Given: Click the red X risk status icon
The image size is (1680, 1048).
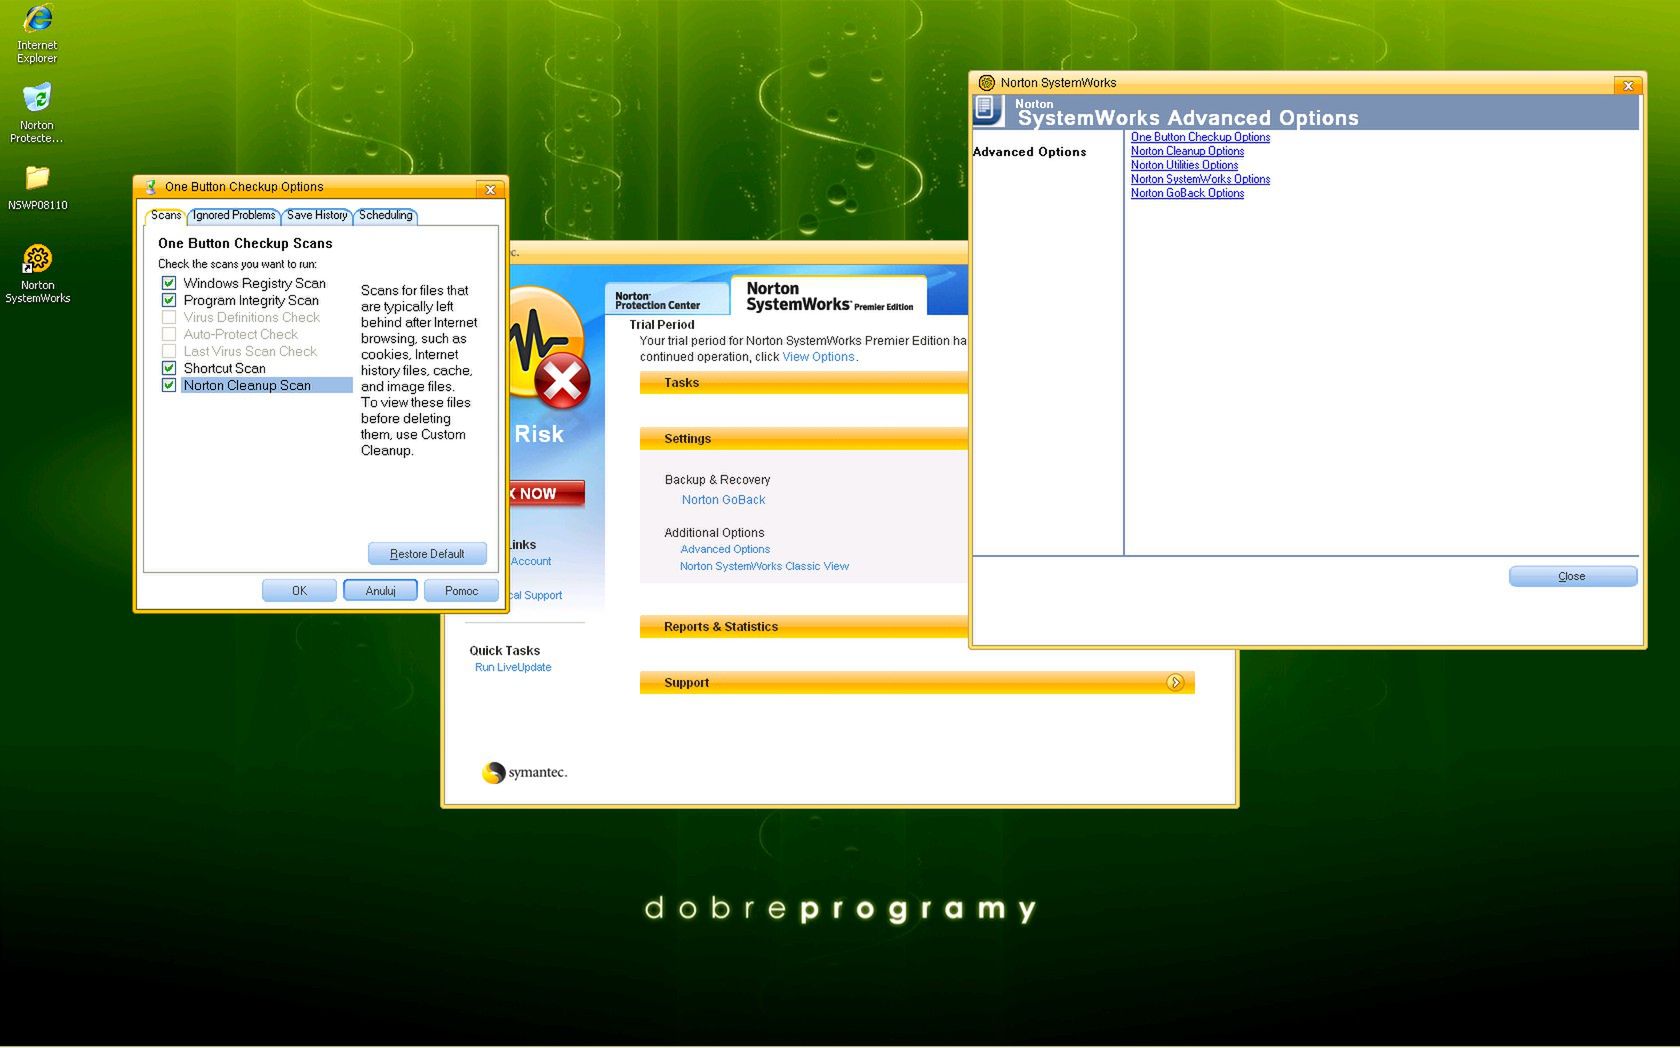Looking at the screenshot, I should [562, 380].
